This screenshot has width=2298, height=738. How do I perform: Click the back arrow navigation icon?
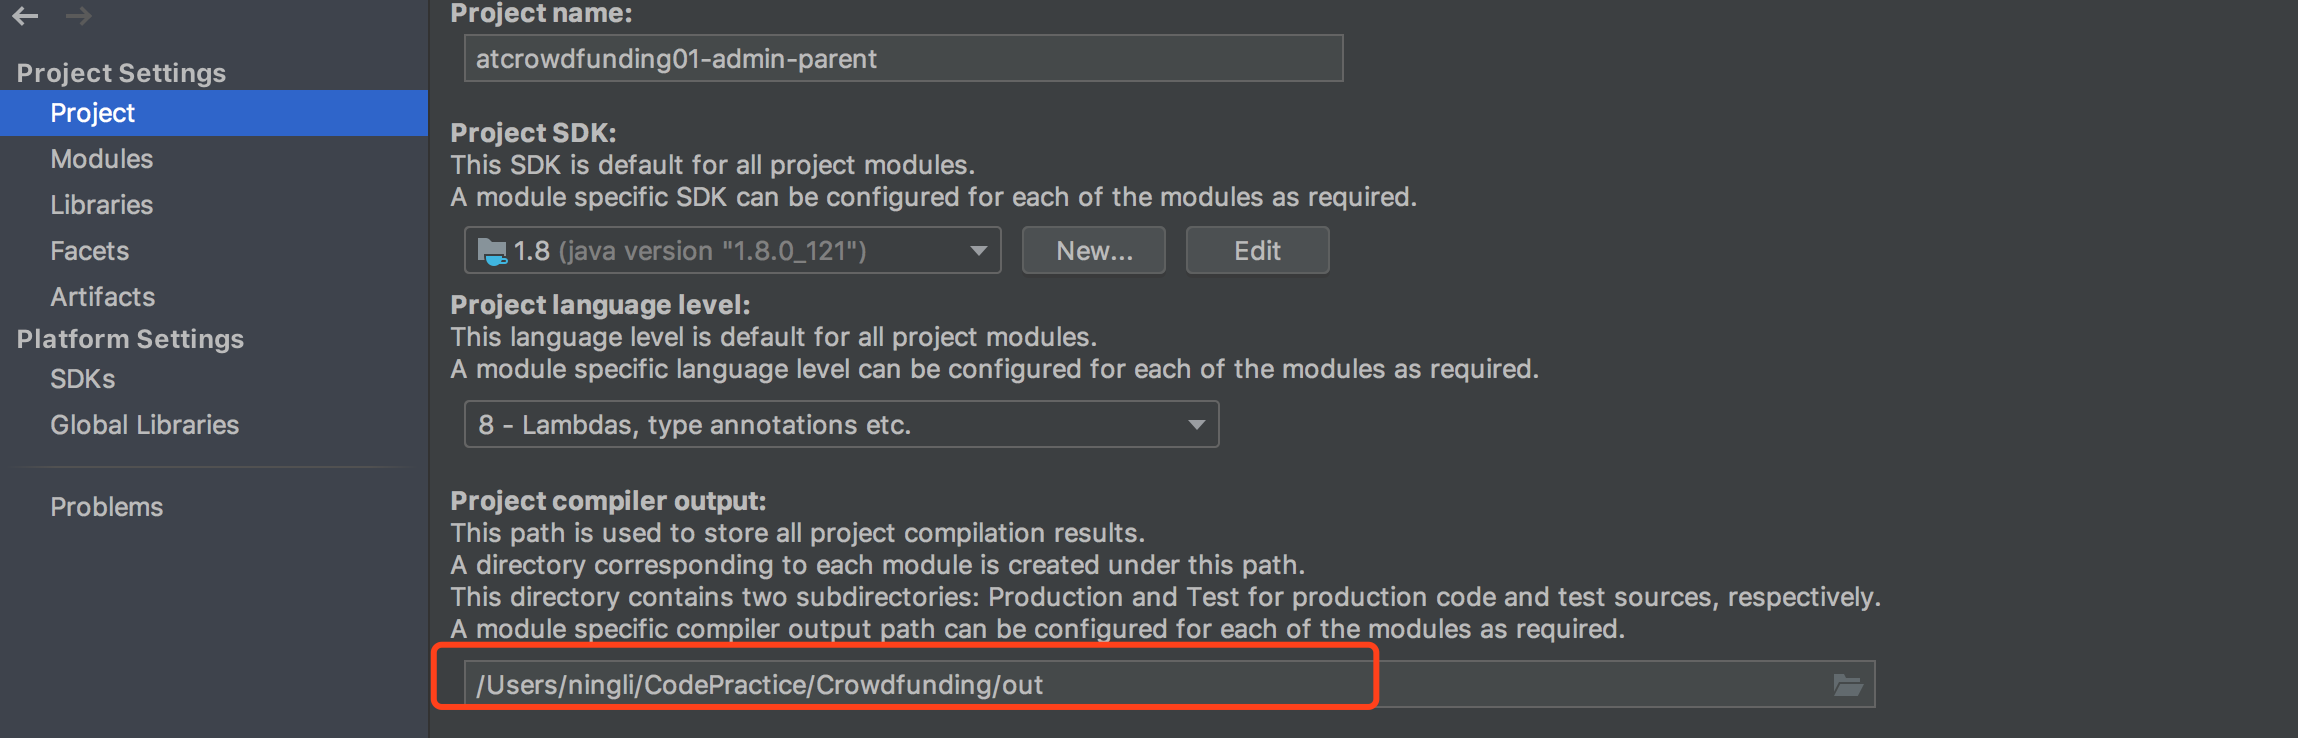26,15
